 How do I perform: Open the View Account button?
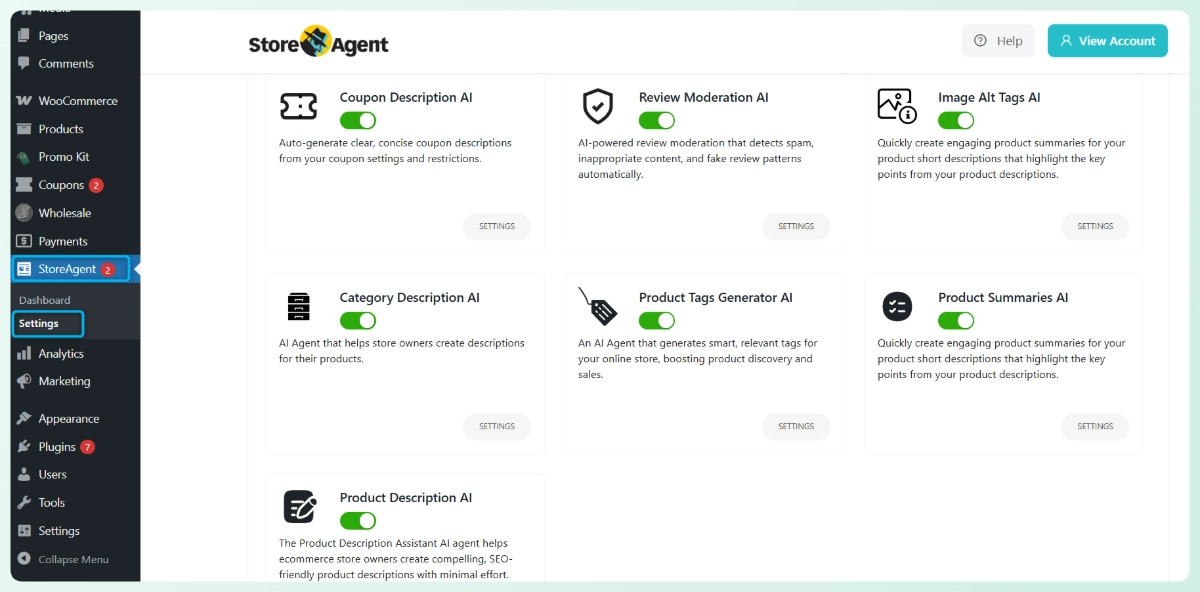click(x=1107, y=41)
